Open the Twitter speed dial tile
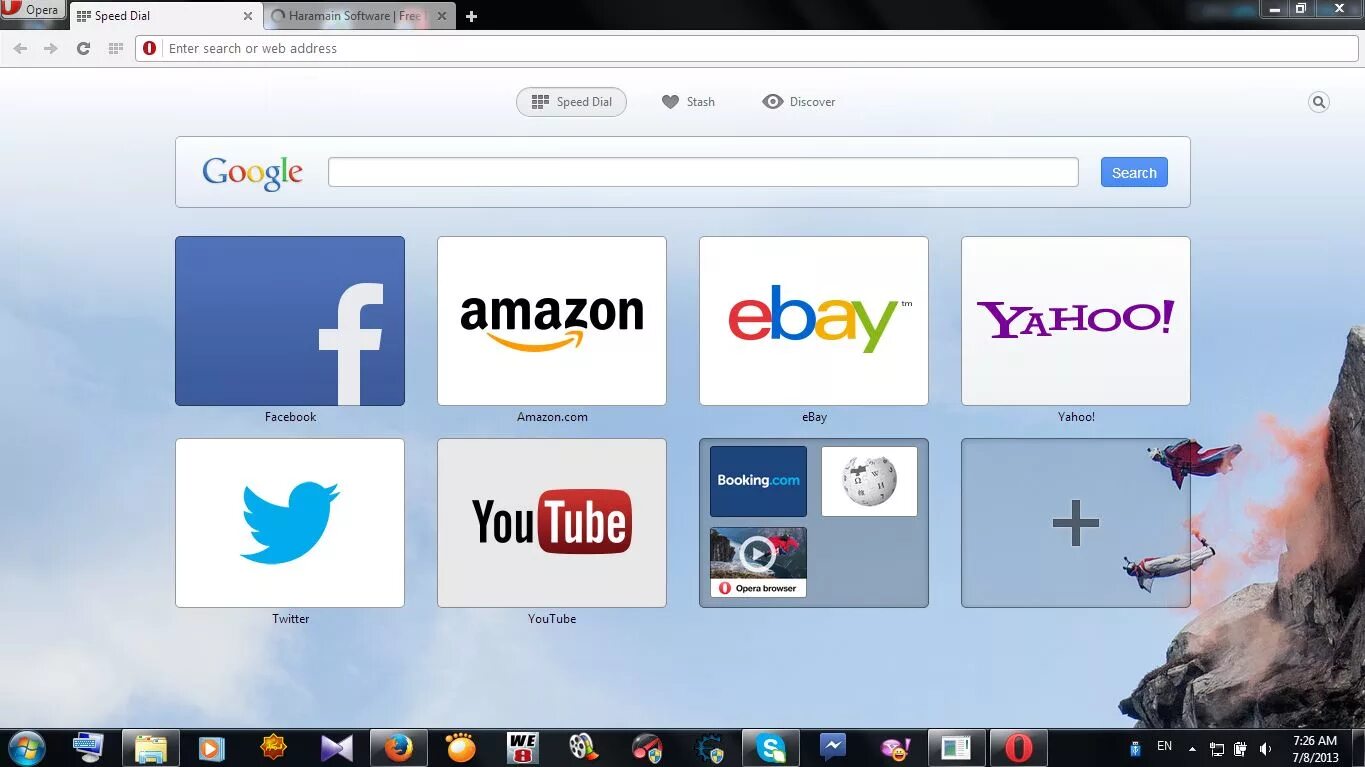Viewport: 1365px width, 767px height. tap(290, 523)
